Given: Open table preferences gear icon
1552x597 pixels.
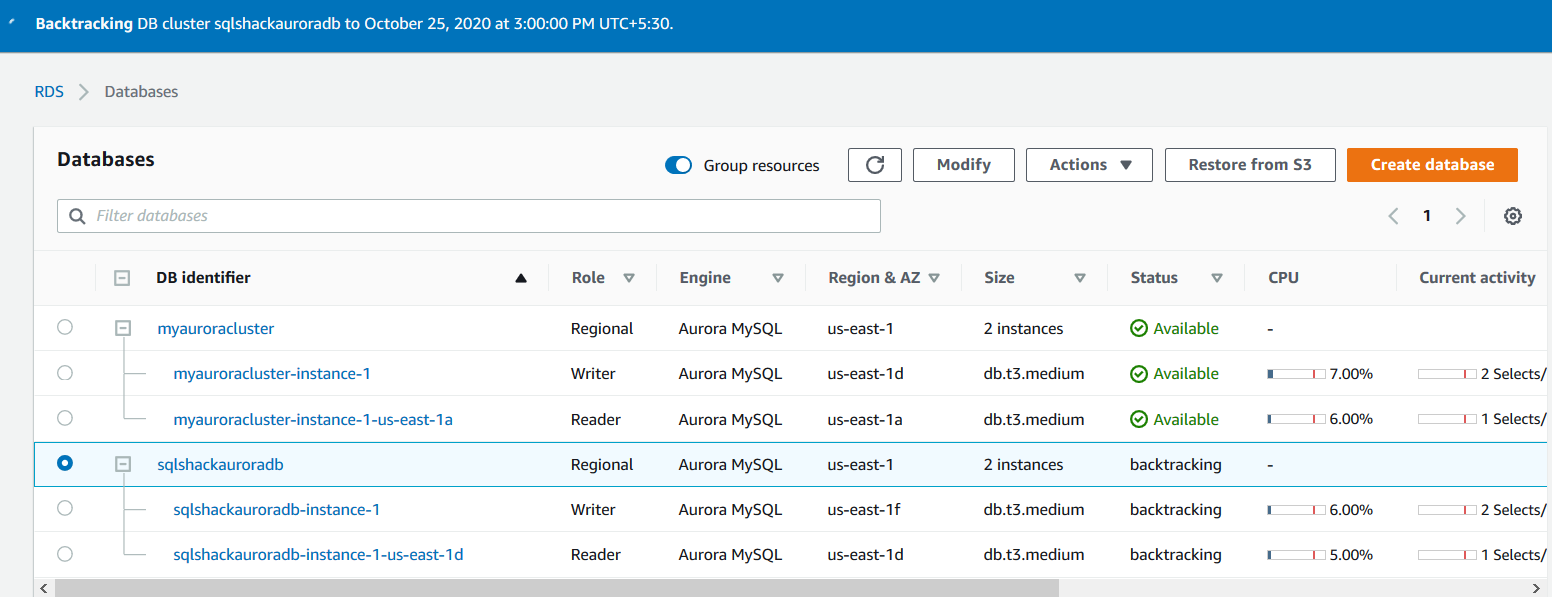Looking at the screenshot, I should [x=1513, y=216].
